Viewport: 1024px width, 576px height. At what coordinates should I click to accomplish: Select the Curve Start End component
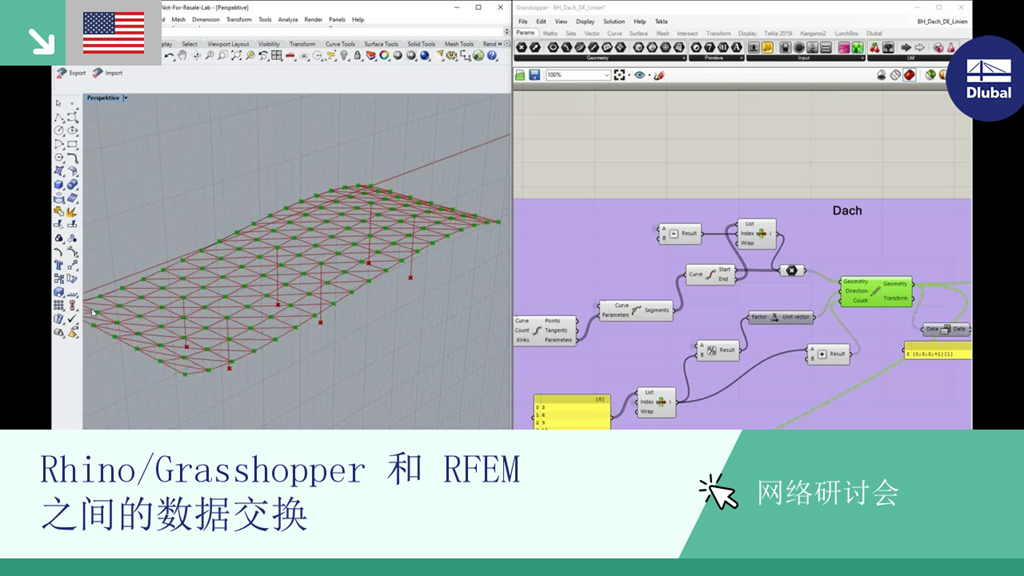(711, 274)
